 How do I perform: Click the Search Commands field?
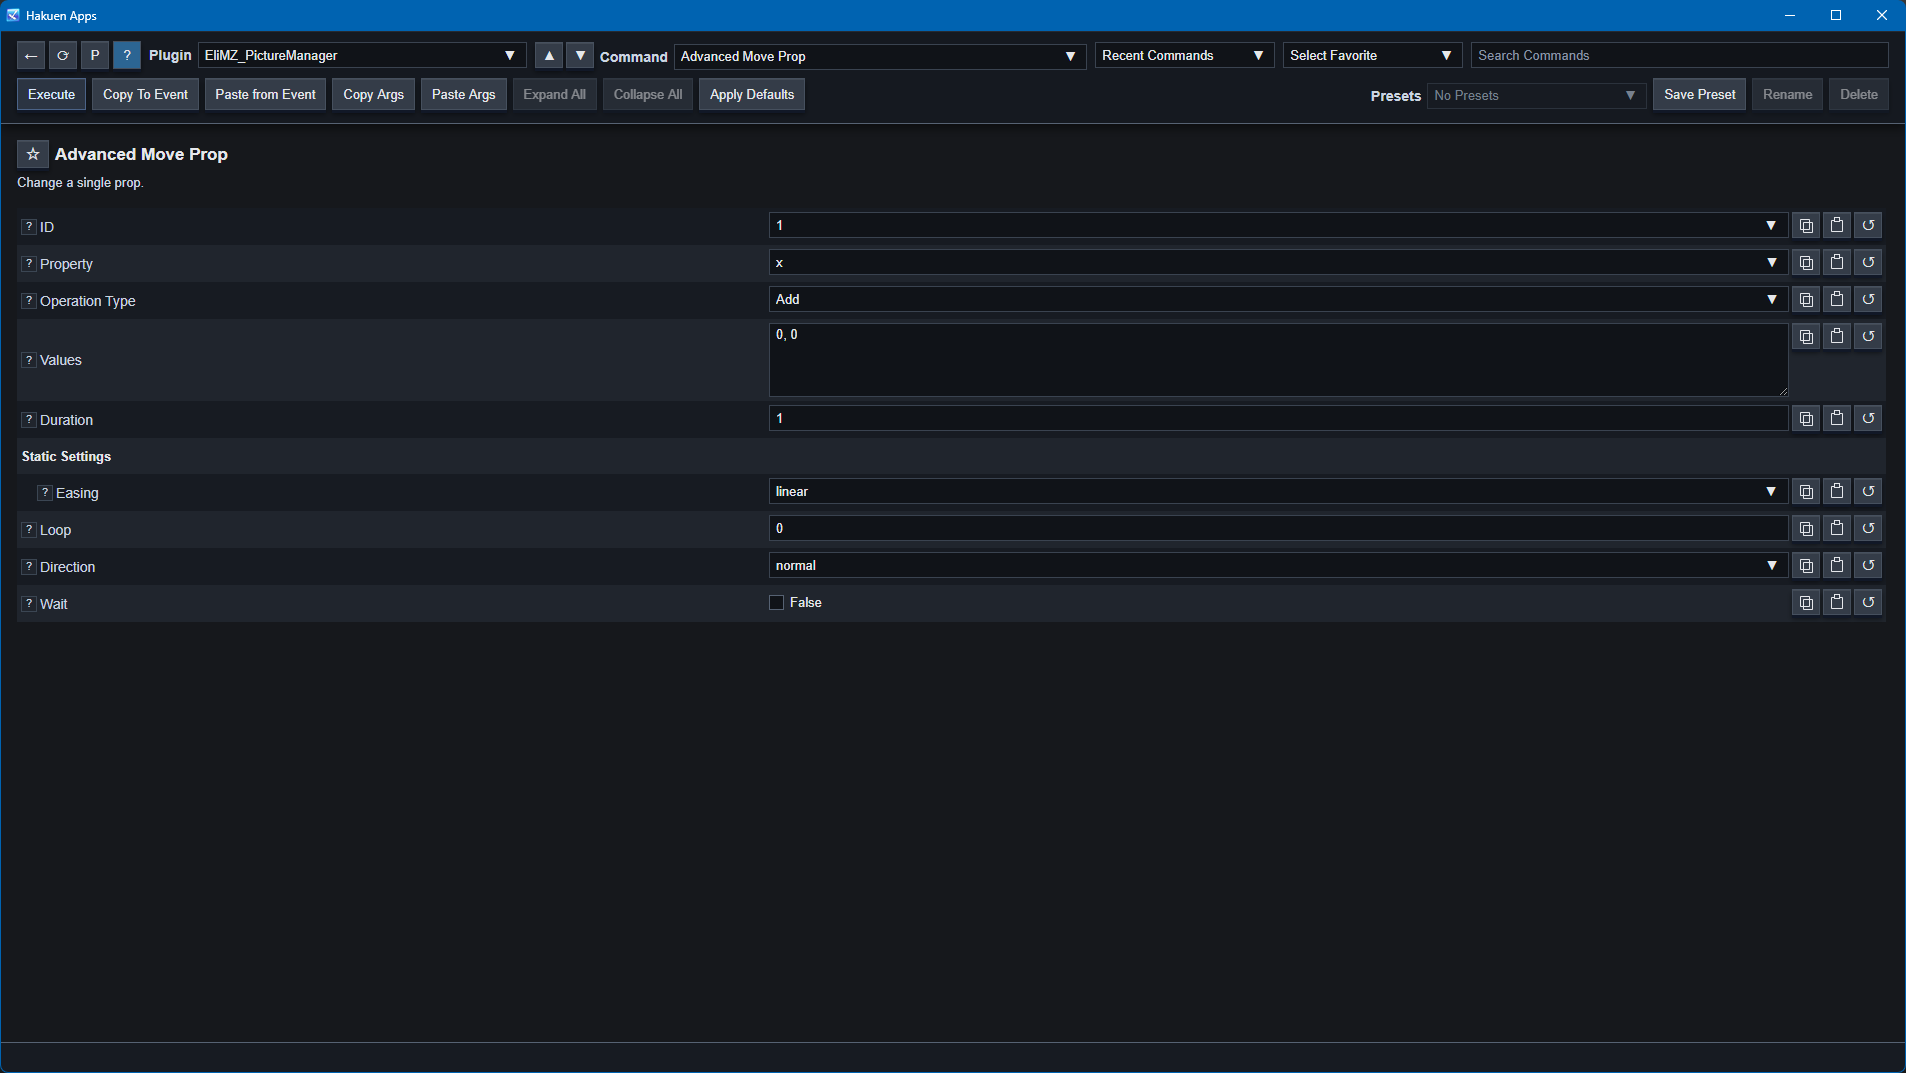pos(1680,56)
